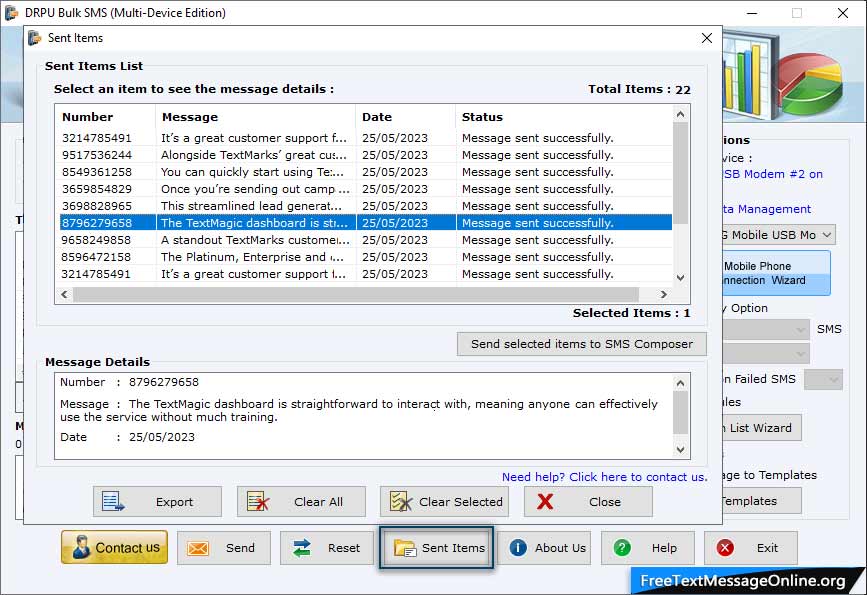Click the Send envelope icon
This screenshot has width=867, height=595.
197,548
